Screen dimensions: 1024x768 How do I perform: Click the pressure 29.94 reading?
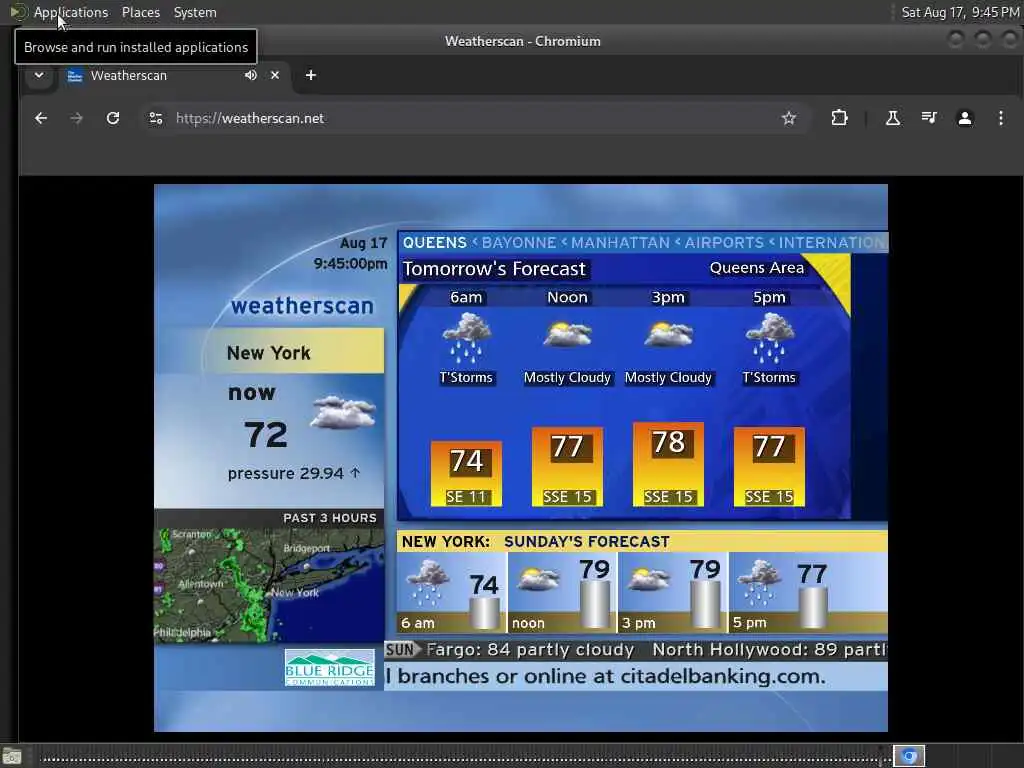click(x=294, y=473)
